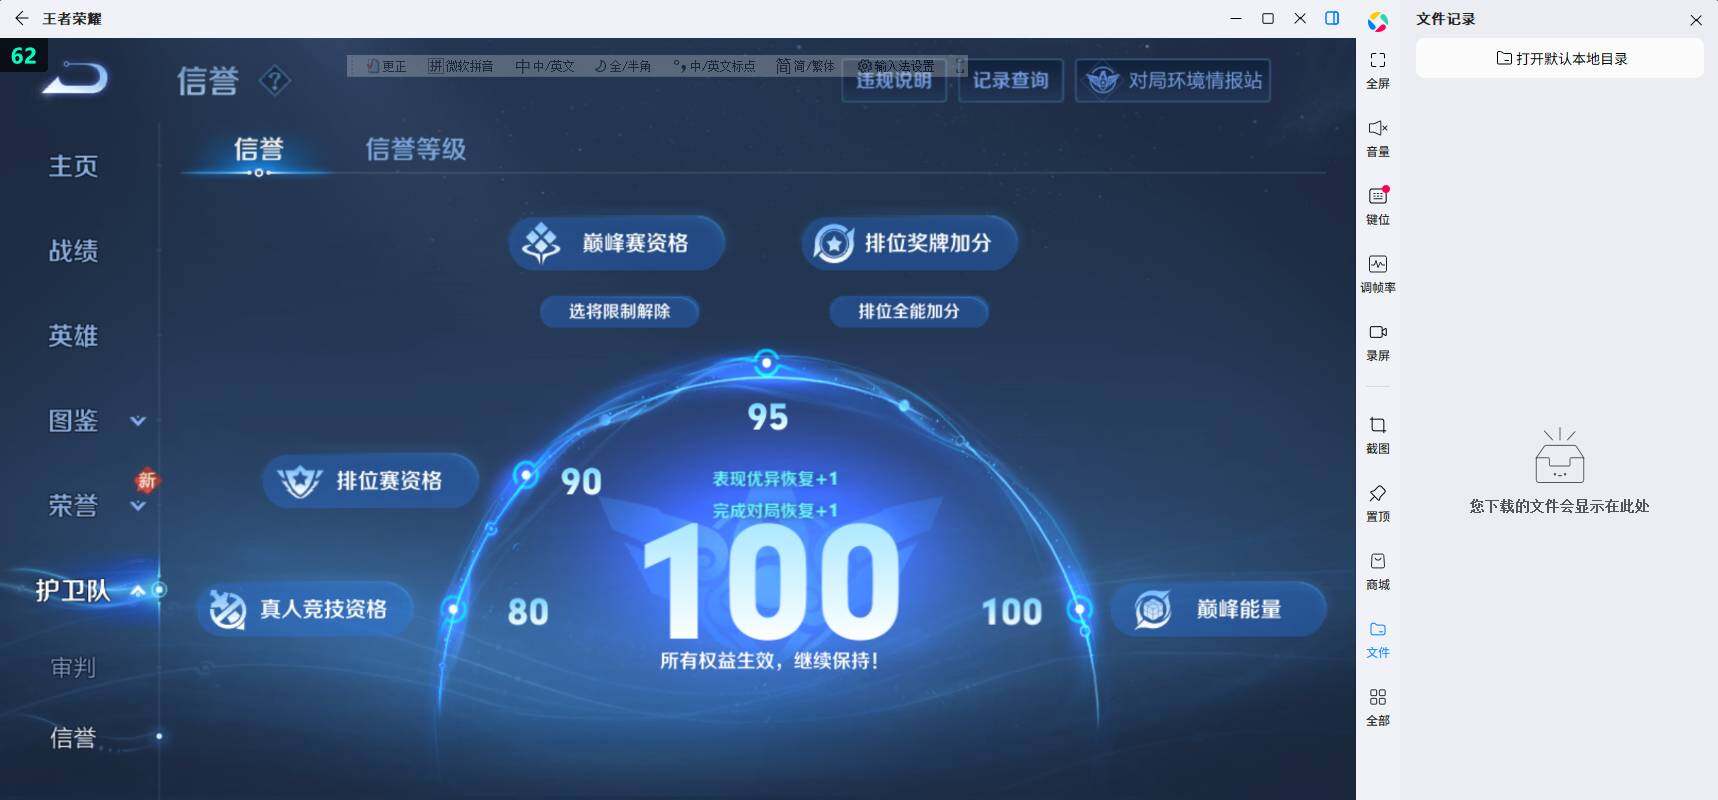The height and width of the screenshot is (800, 1718).
Task: Open 荣誉 in left menu
Action: click(x=74, y=506)
